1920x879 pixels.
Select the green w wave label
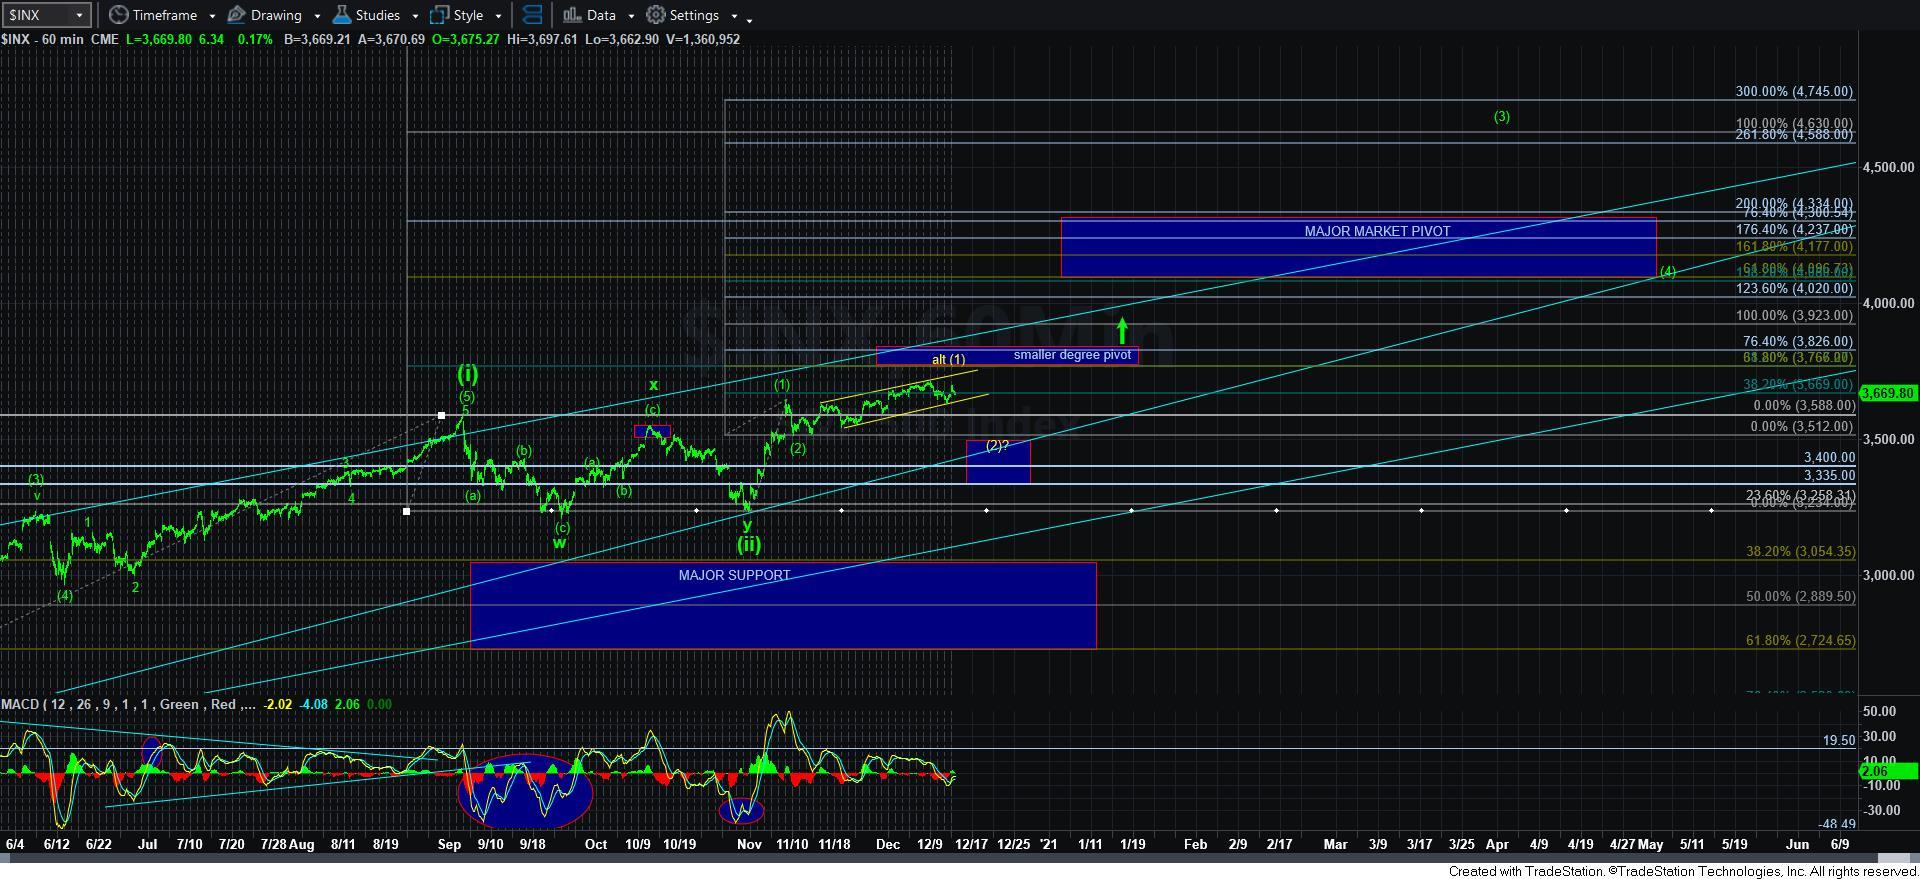pyautogui.click(x=559, y=543)
